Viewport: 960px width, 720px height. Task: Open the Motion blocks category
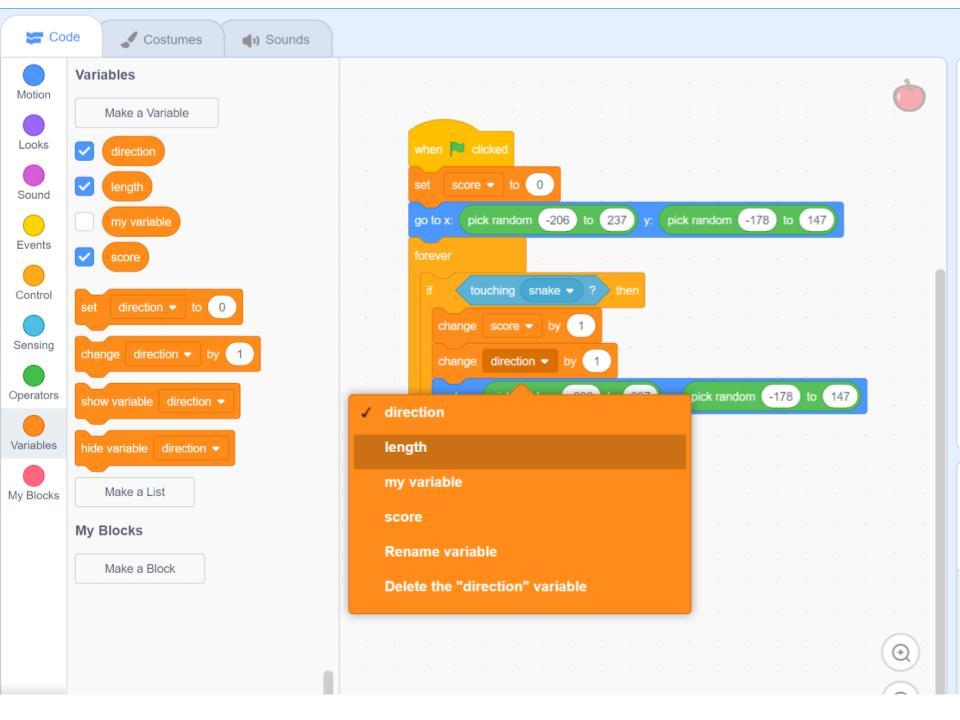[34, 83]
